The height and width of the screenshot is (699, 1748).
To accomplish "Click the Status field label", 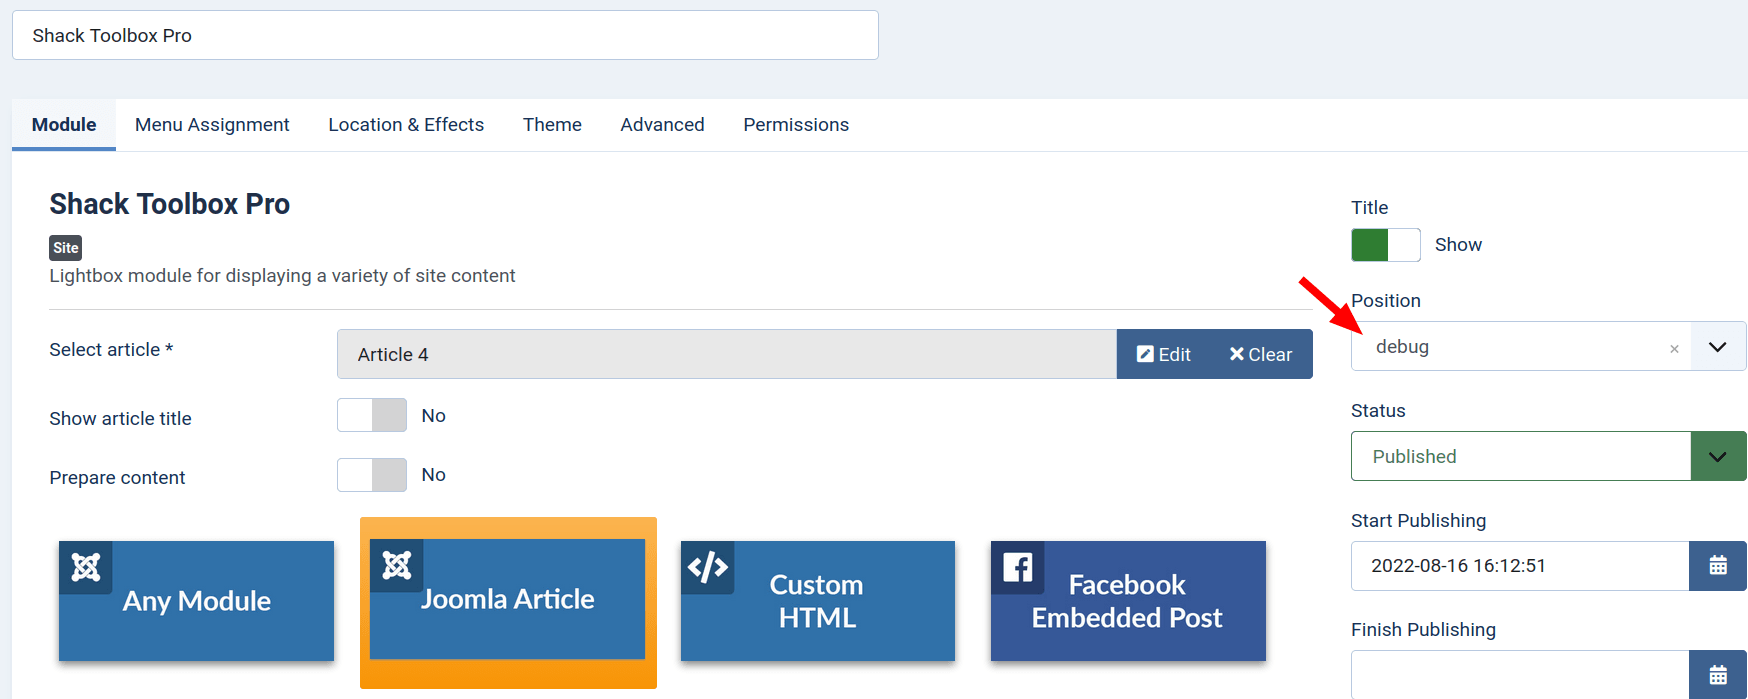I will click(x=1378, y=411).
